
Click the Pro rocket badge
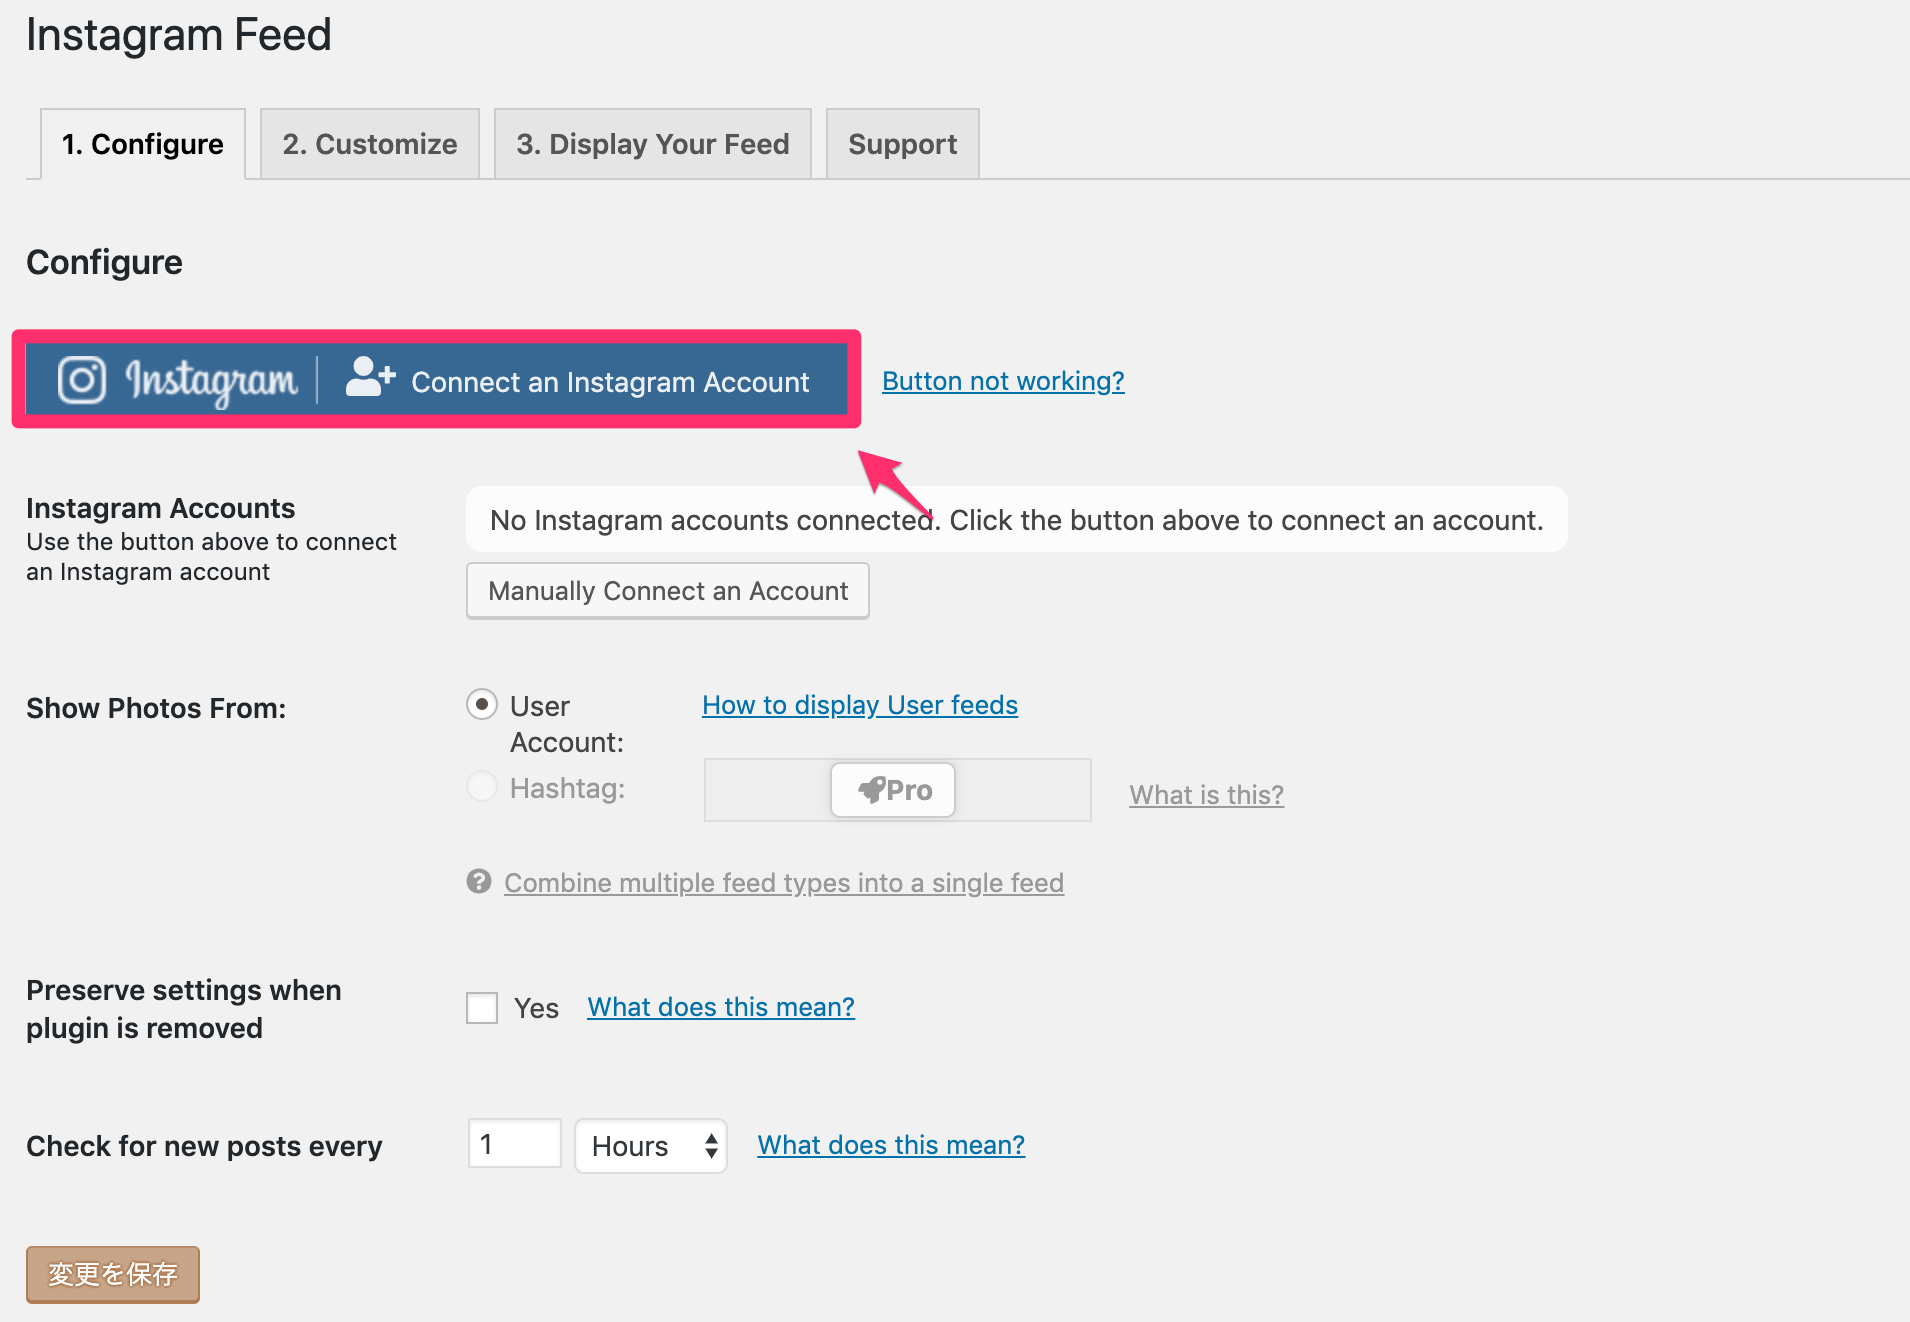893,790
